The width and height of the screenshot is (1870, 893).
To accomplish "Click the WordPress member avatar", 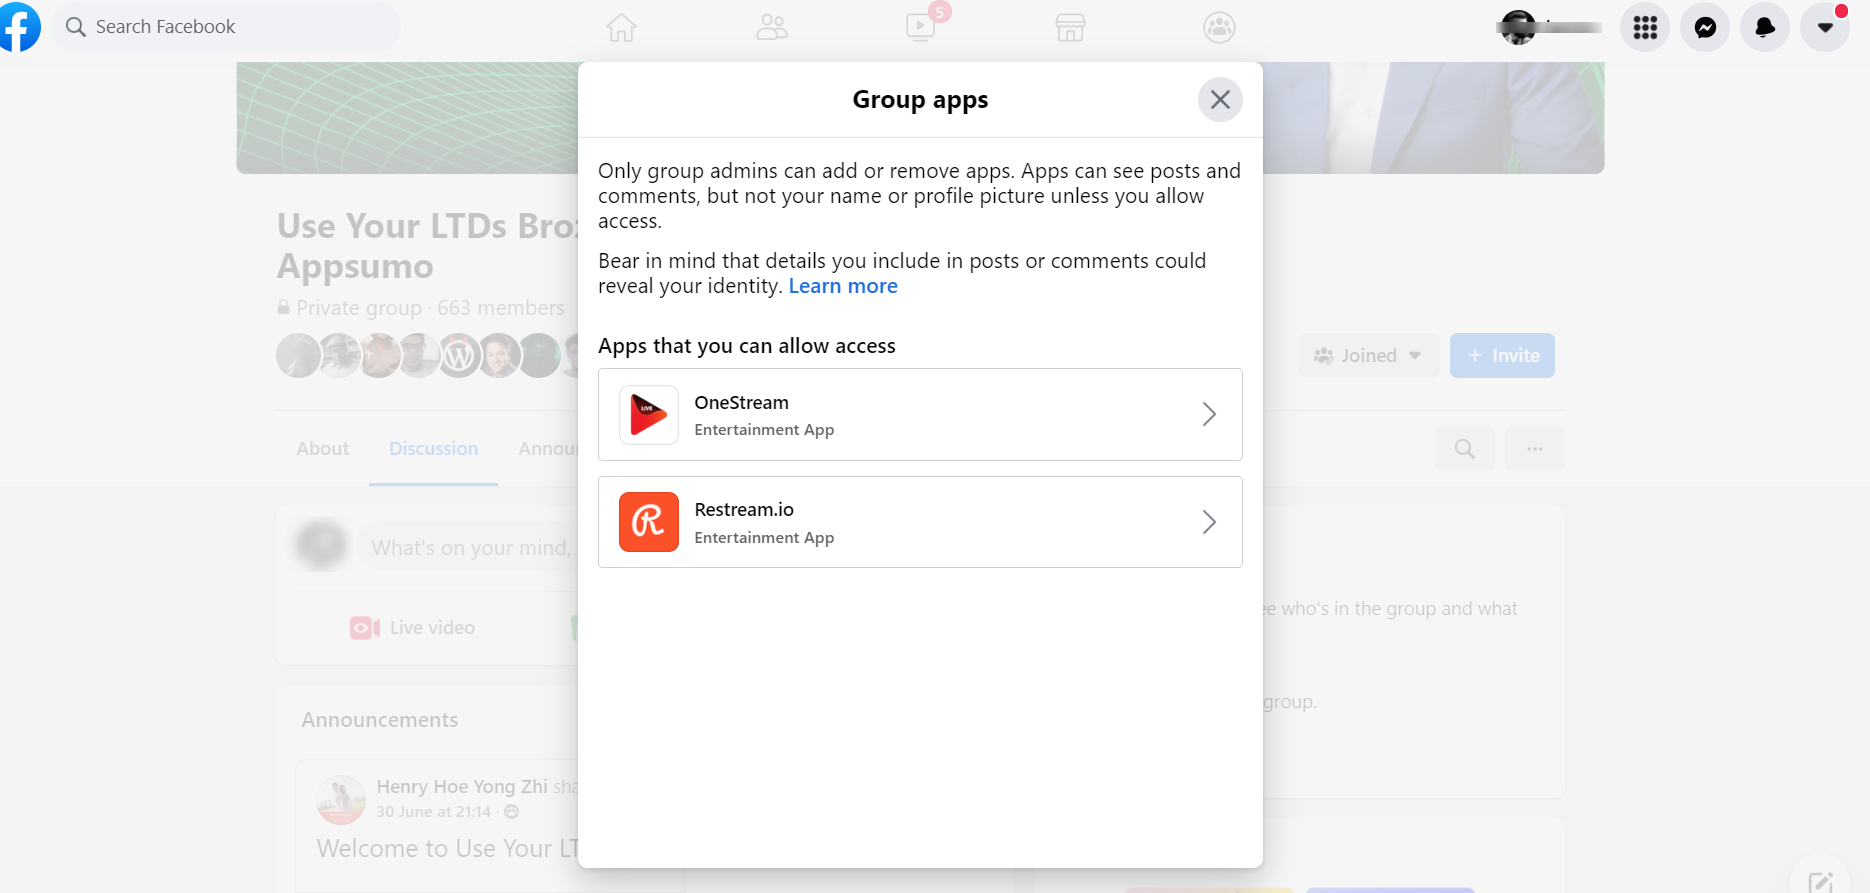I will [x=459, y=355].
